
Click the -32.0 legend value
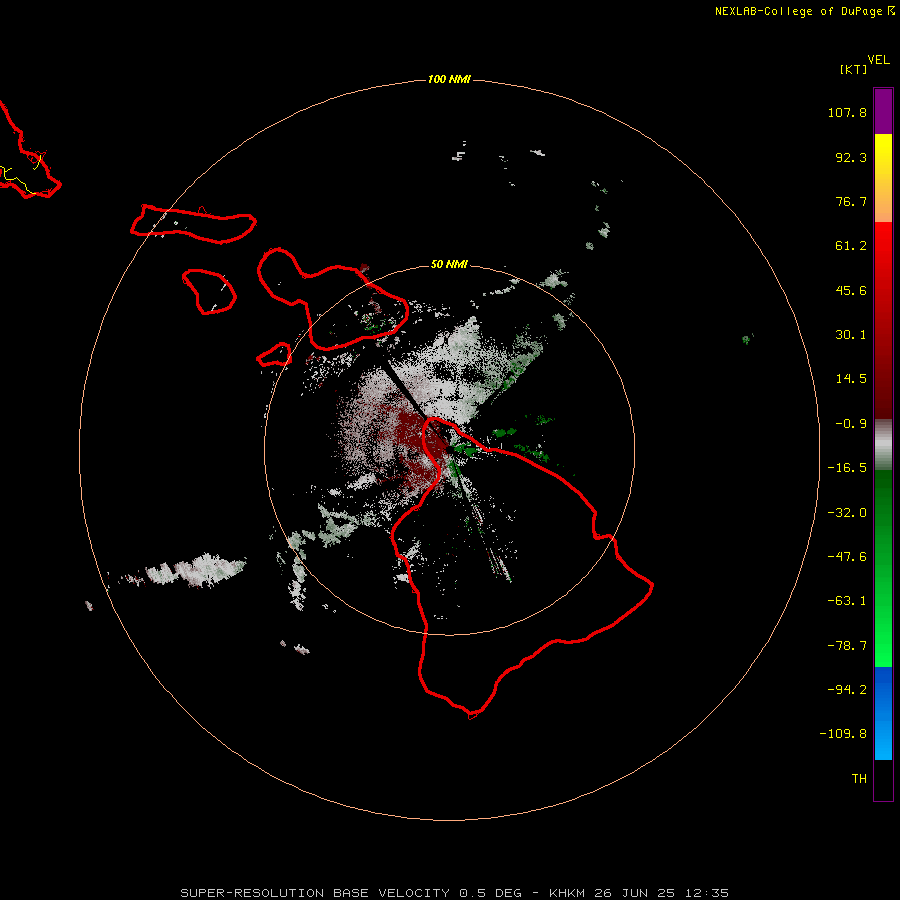tap(847, 513)
